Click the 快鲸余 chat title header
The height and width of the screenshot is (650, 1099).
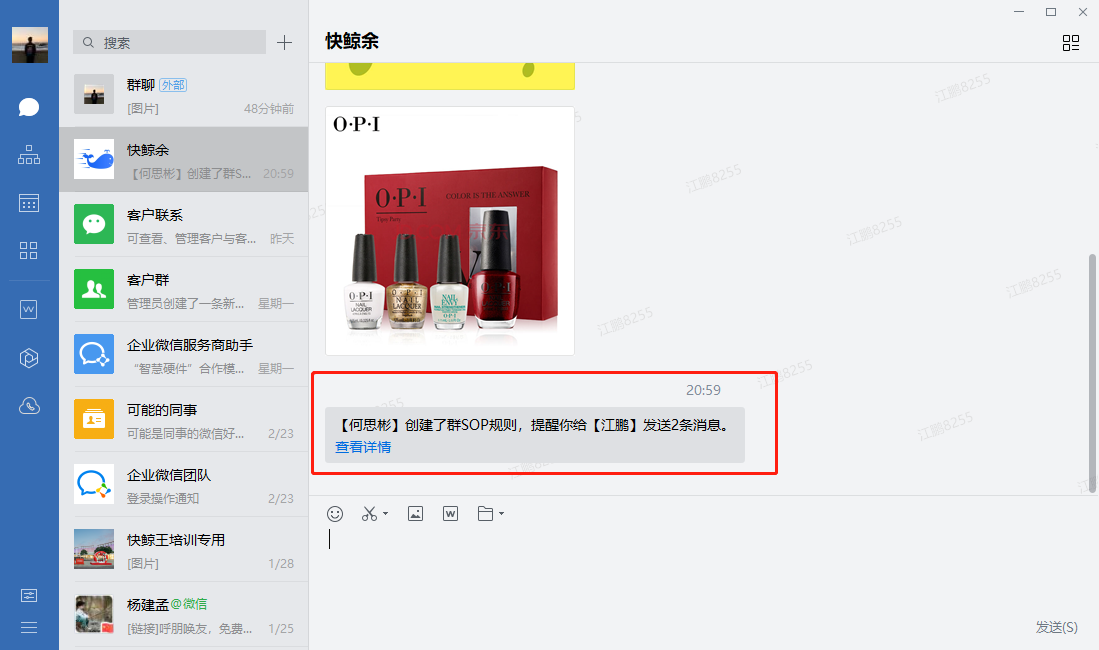[352, 41]
